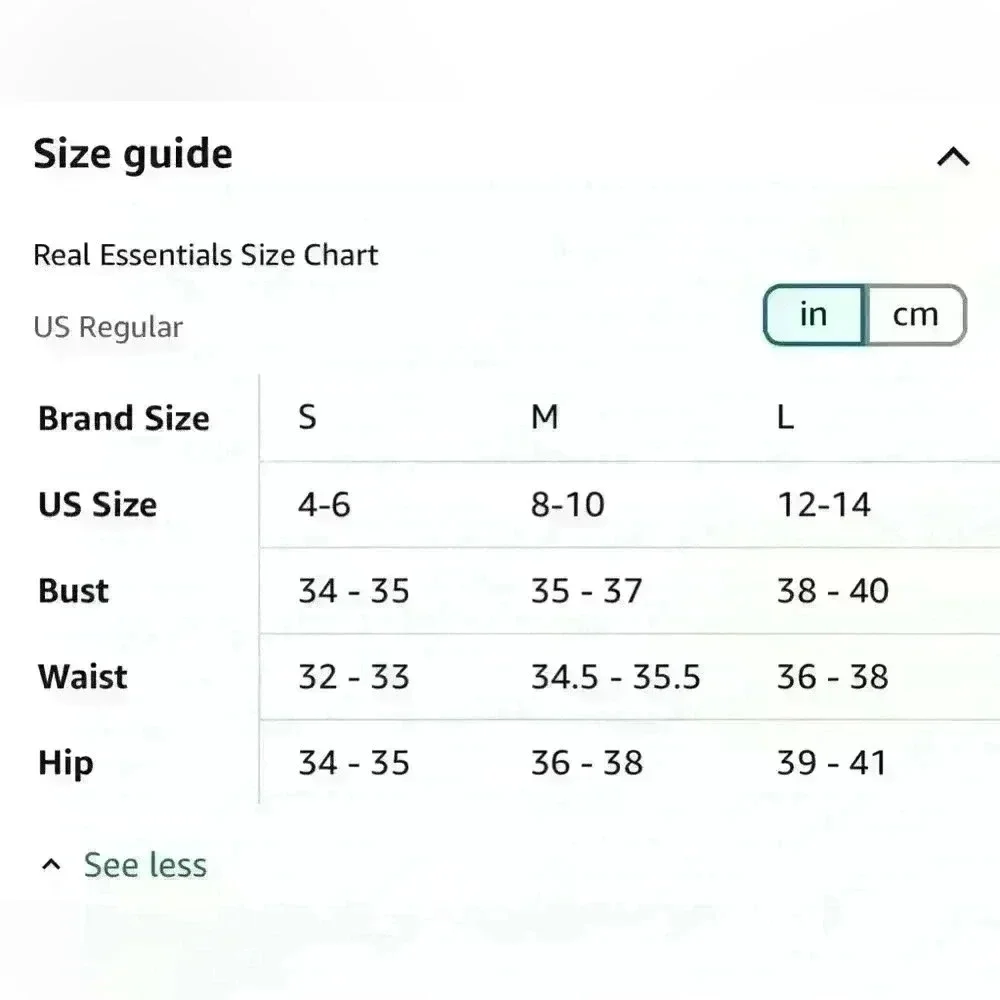Click the Real Essentials Size Chart title
The width and height of the screenshot is (1000, 1000).
206,255
